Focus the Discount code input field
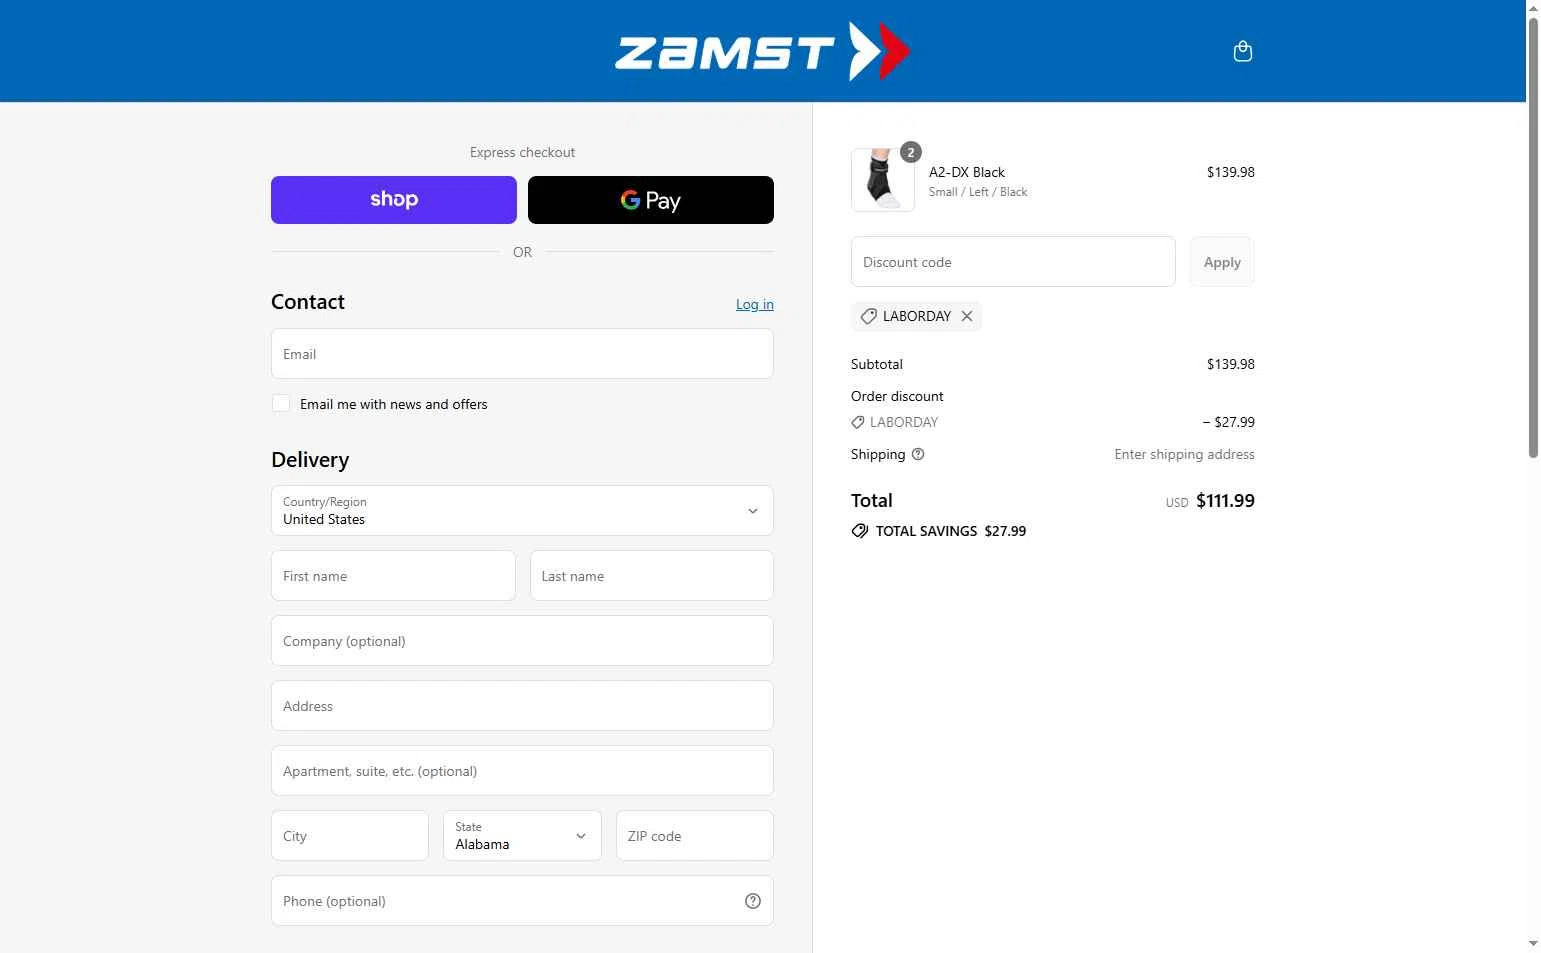The height and width of the screenshot is (953, 1541). [1013, 262]
